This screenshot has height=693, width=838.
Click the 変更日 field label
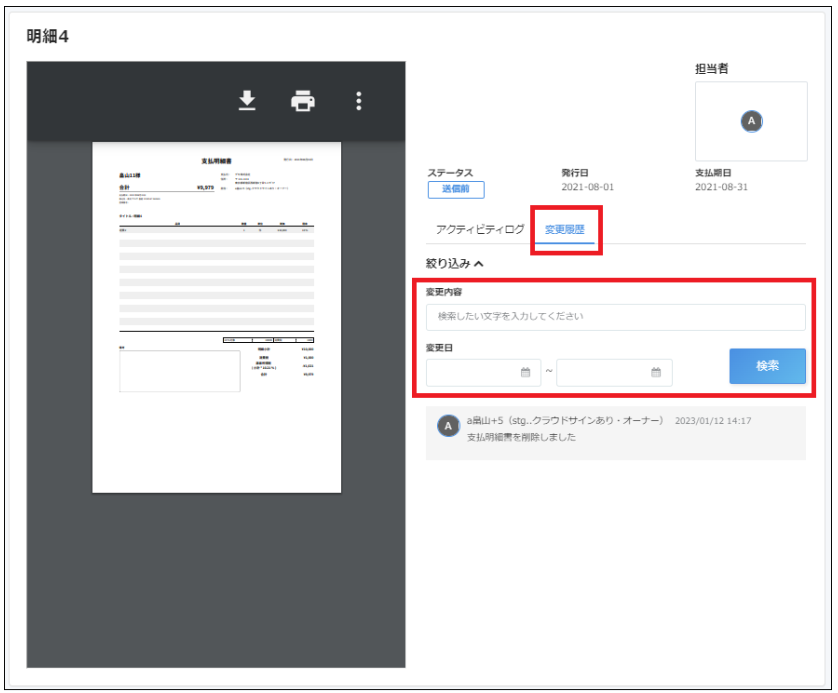click(439, 348)
